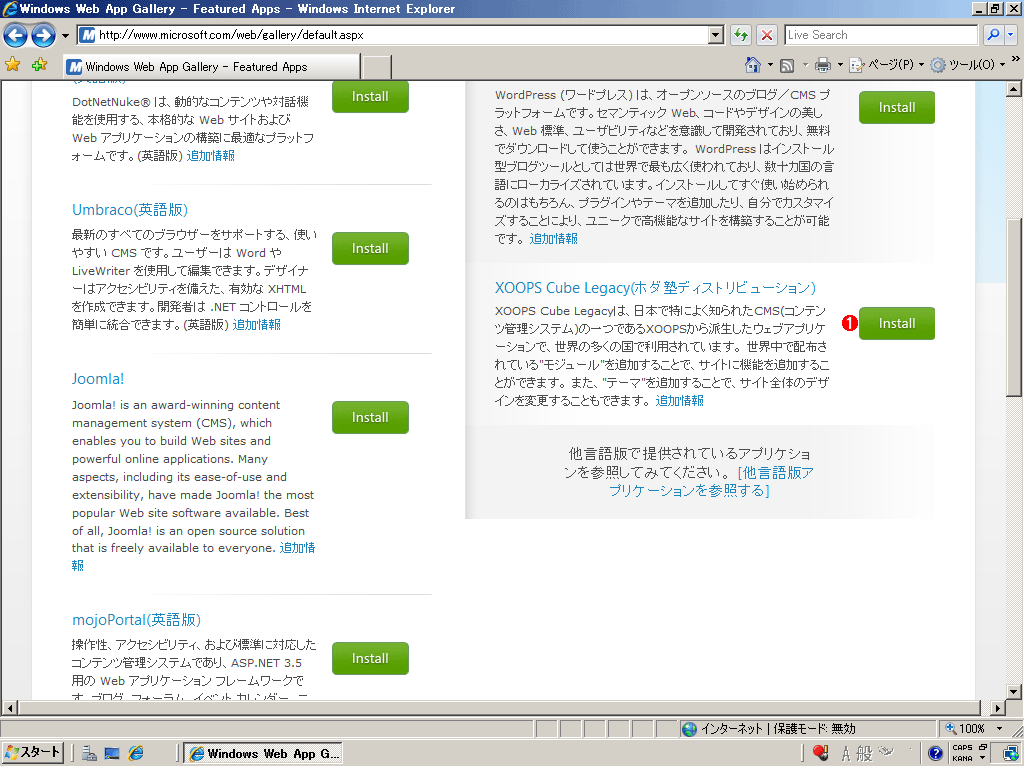Open the スタート menu
Viewport: 1024px width, 766px height.
click(x=31, y=753)
